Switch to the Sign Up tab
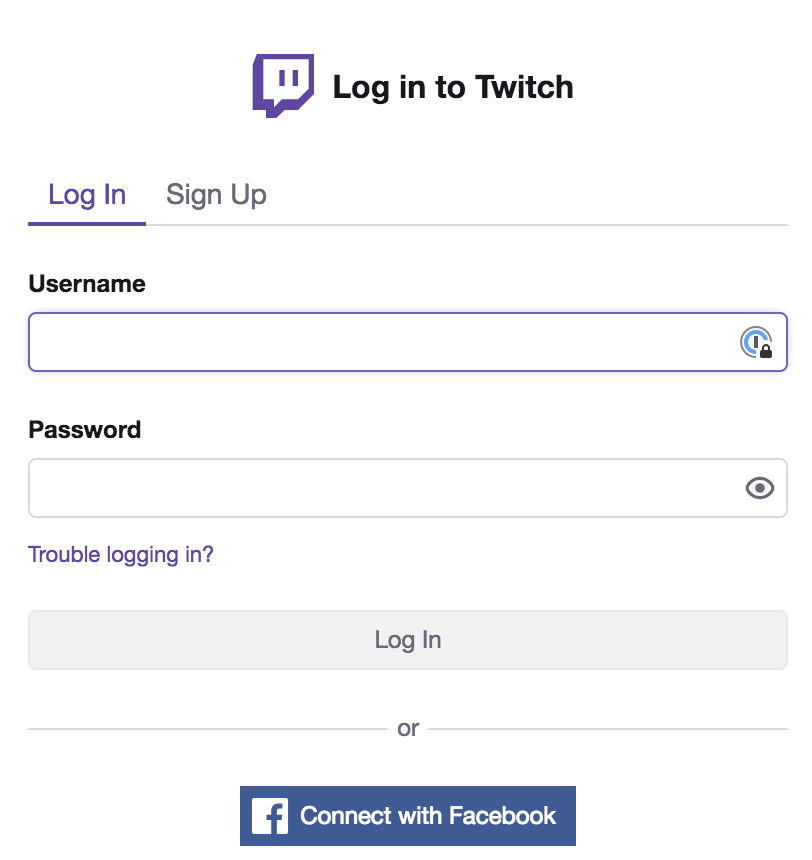The image size is (812, 860). 216,195
